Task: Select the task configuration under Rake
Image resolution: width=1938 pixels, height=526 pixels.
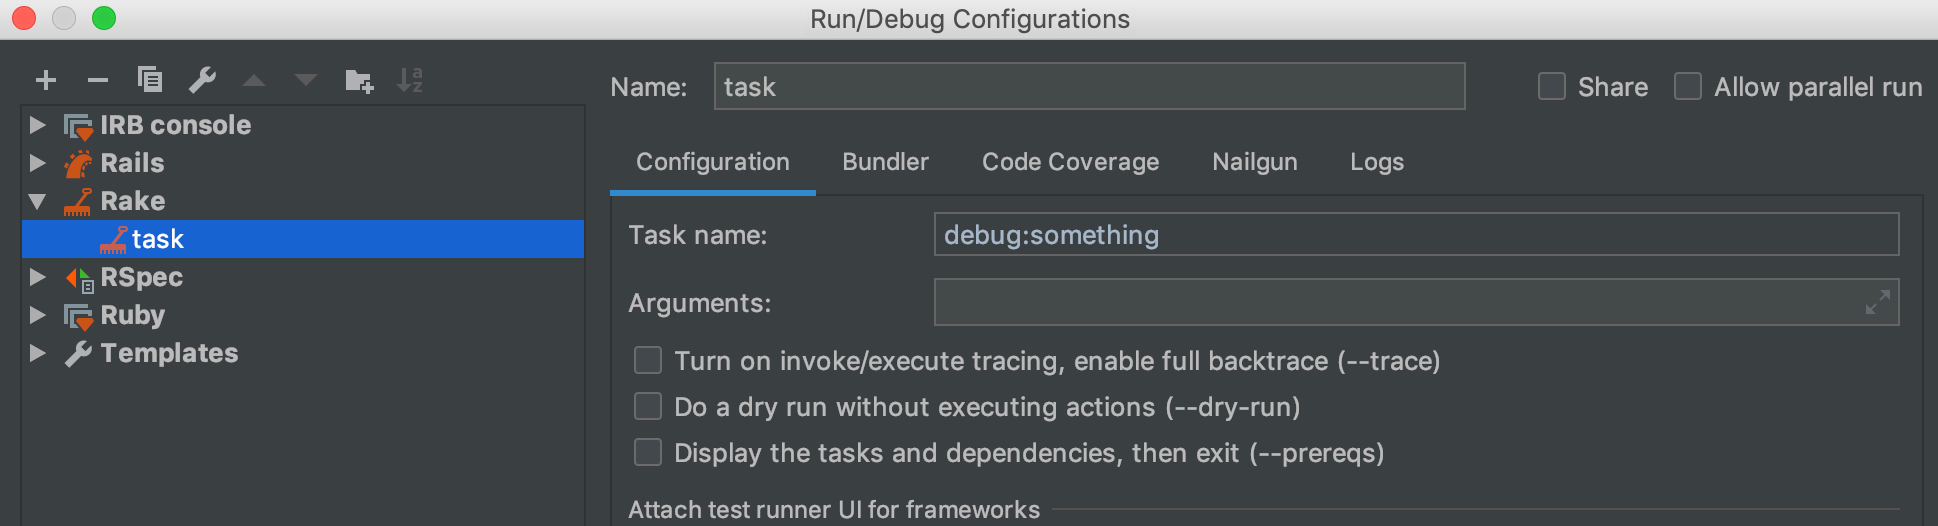Action: [303, 239]
